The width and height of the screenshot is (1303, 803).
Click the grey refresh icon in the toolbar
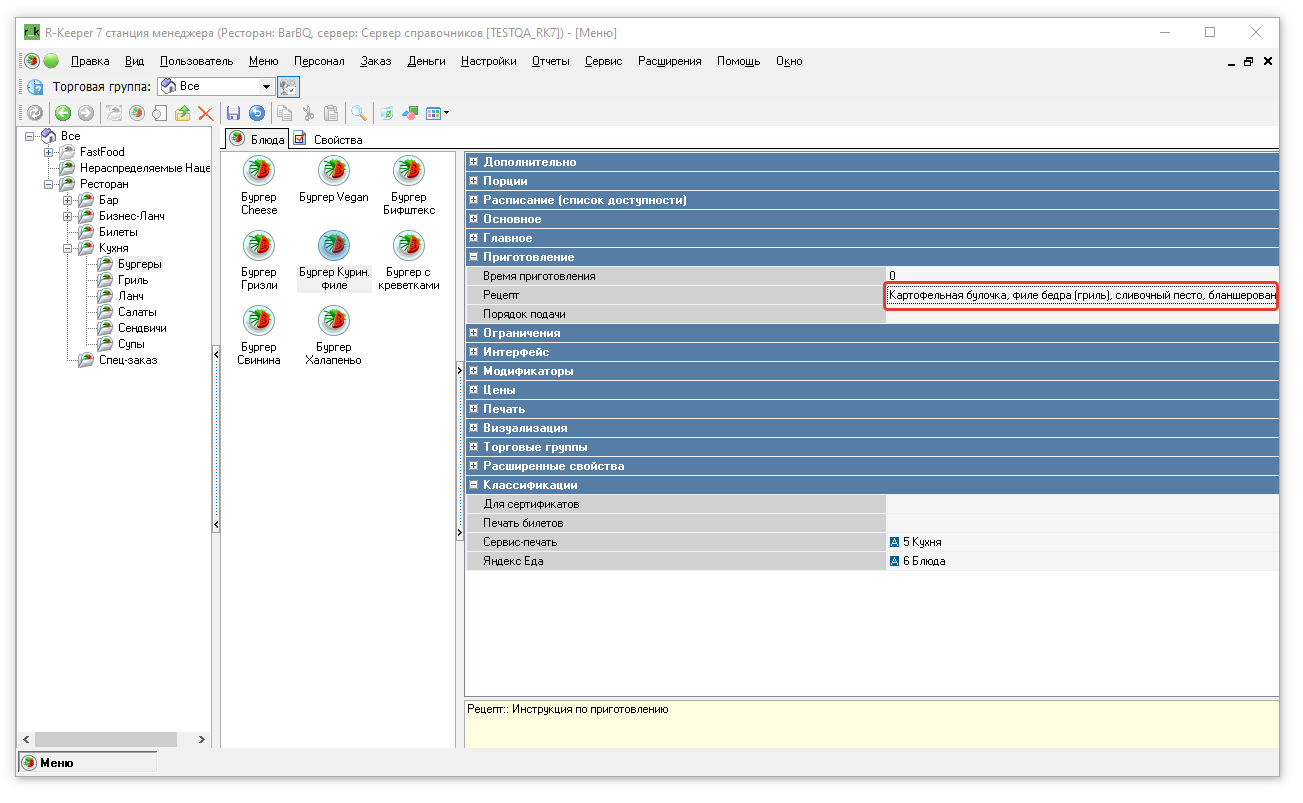[35, 113]
